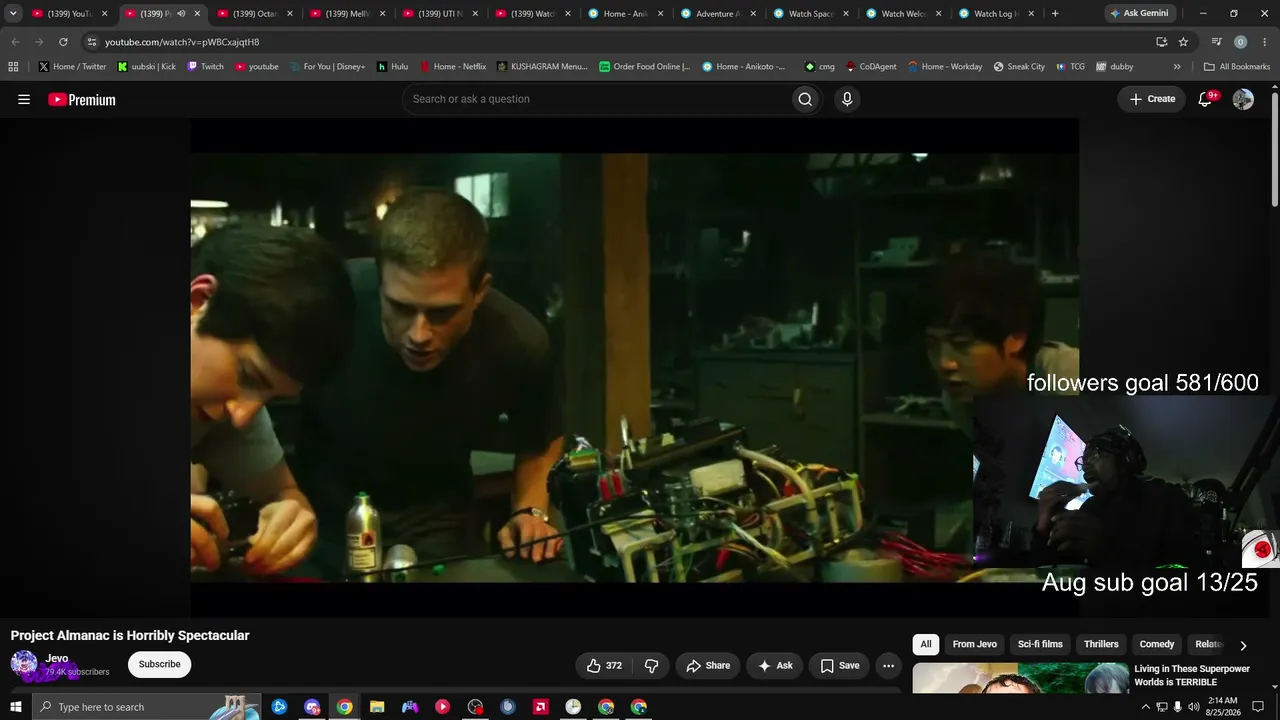The width and height of the screenshot is (1280, 720).
Task: Open Home / Twitter bookmark
Action: click(72, 67)
